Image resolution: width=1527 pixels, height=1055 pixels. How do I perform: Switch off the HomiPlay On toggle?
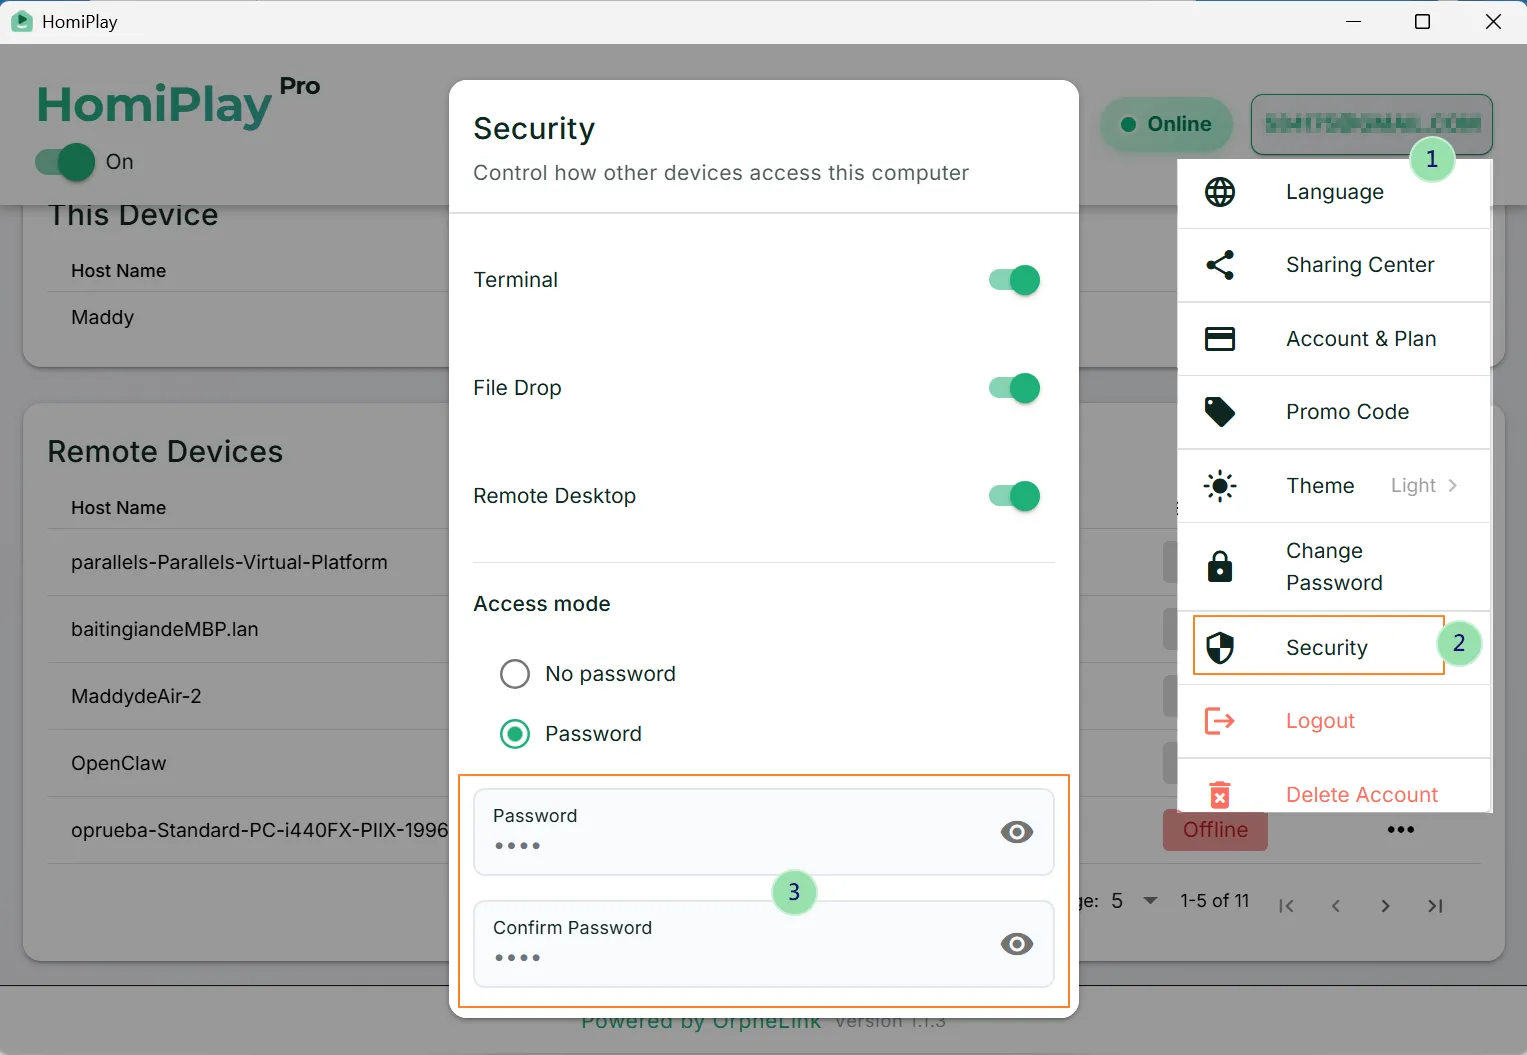point(65,162)
